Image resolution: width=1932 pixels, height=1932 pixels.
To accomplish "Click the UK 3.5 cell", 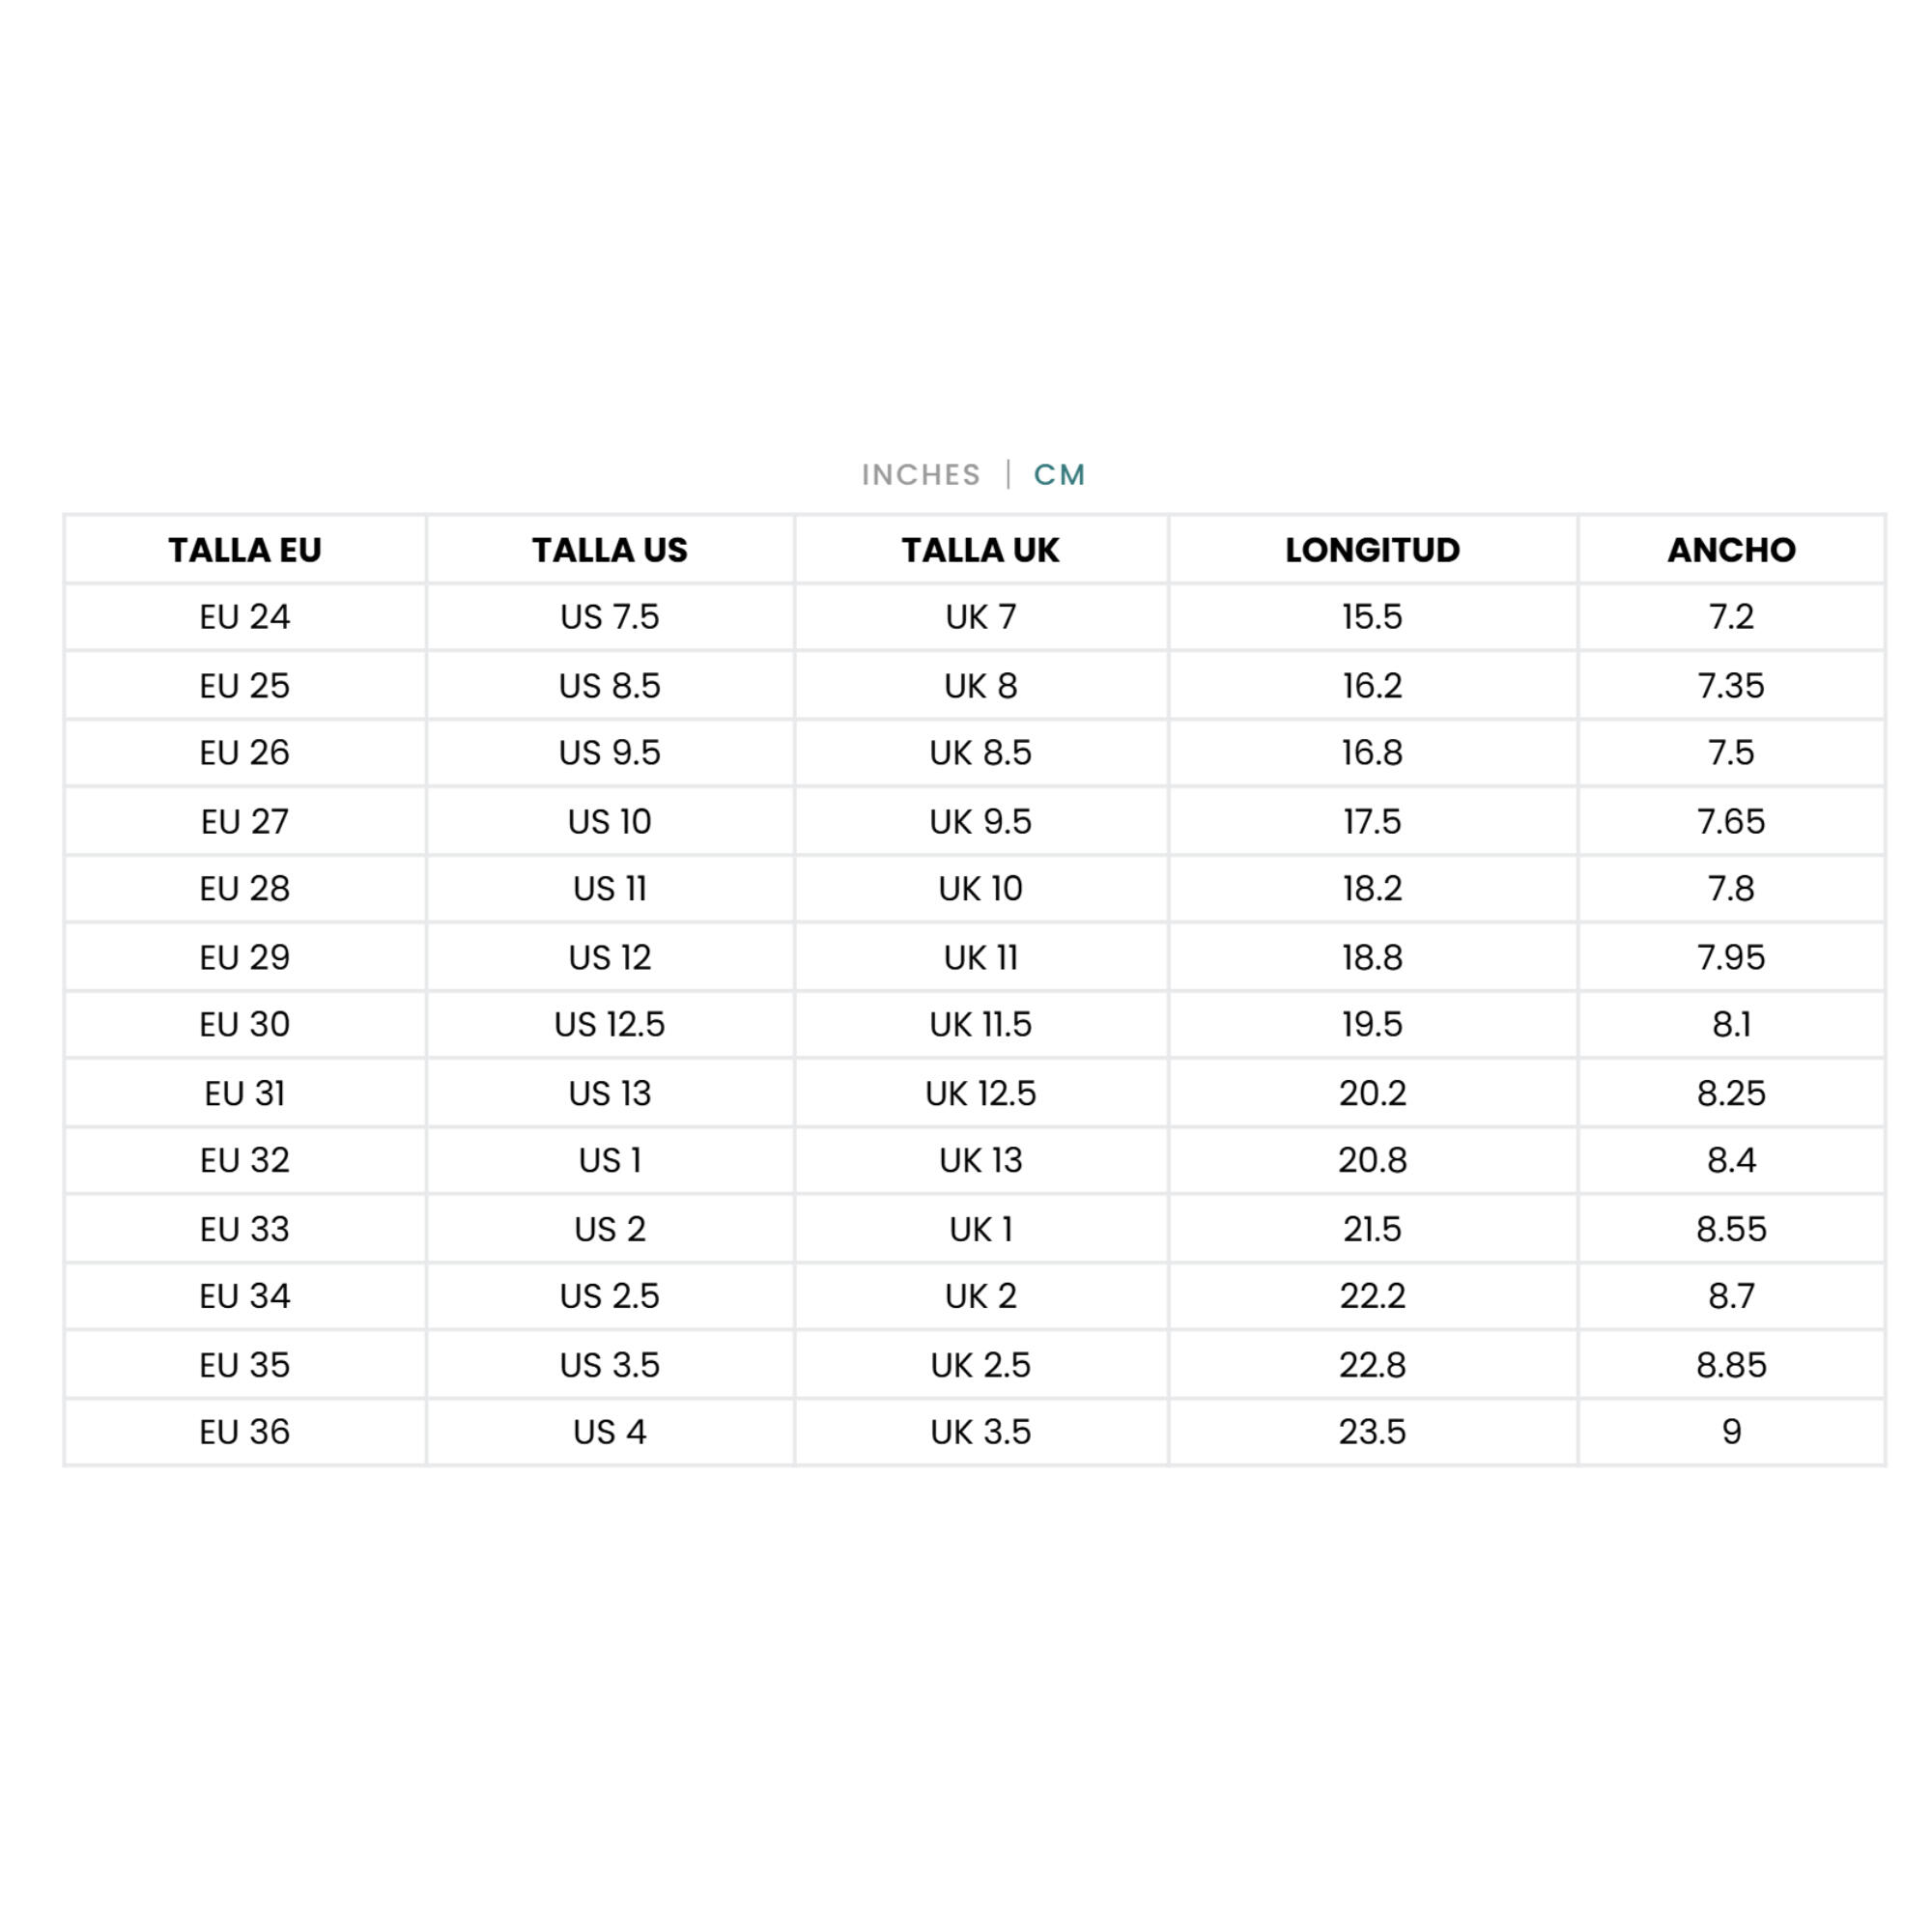I will (981, 1433).
